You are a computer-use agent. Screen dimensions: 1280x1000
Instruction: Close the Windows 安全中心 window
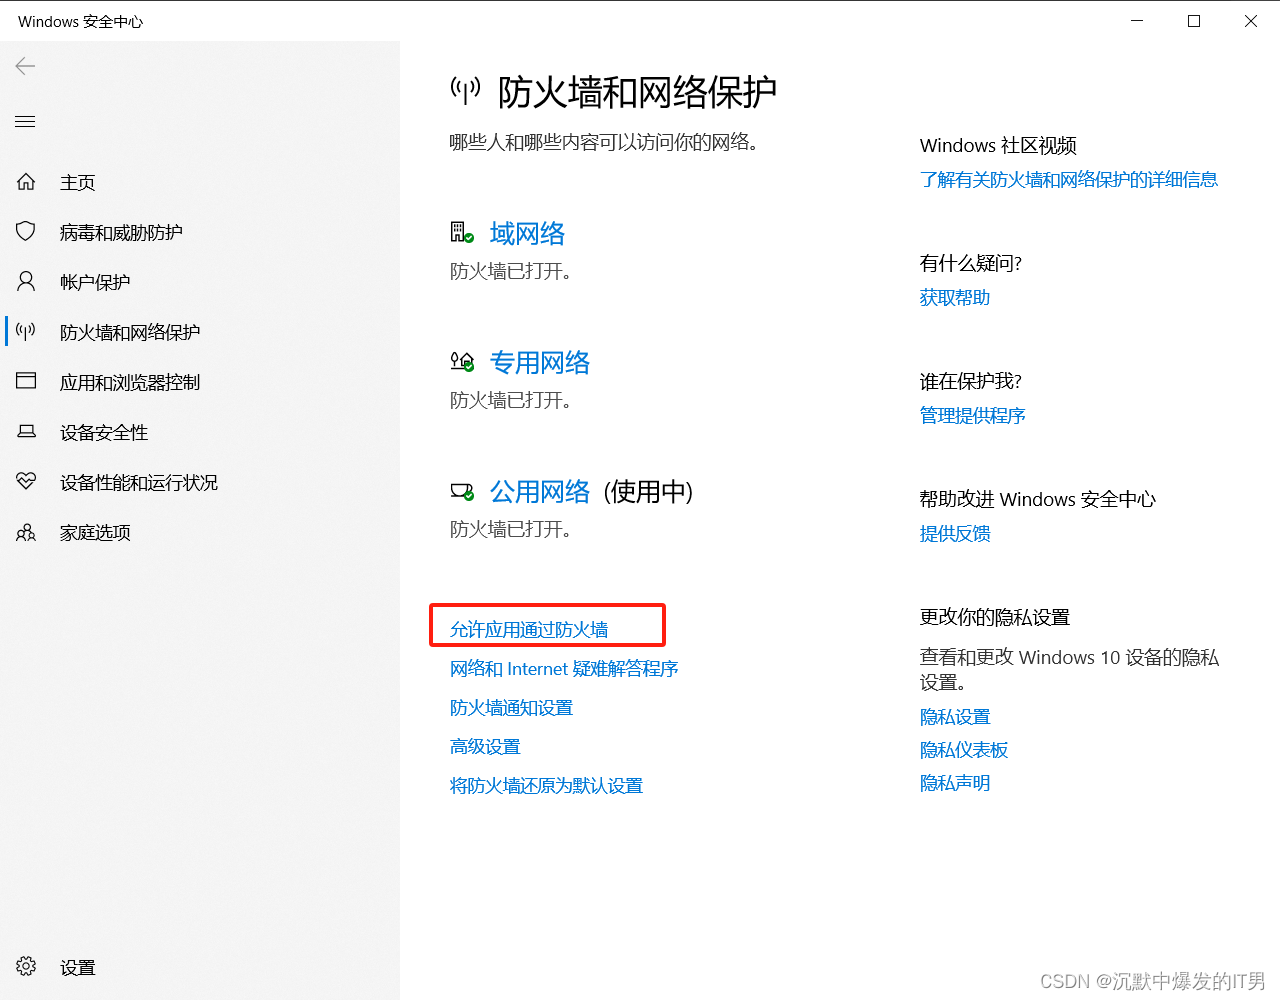tap(1251, 21)
